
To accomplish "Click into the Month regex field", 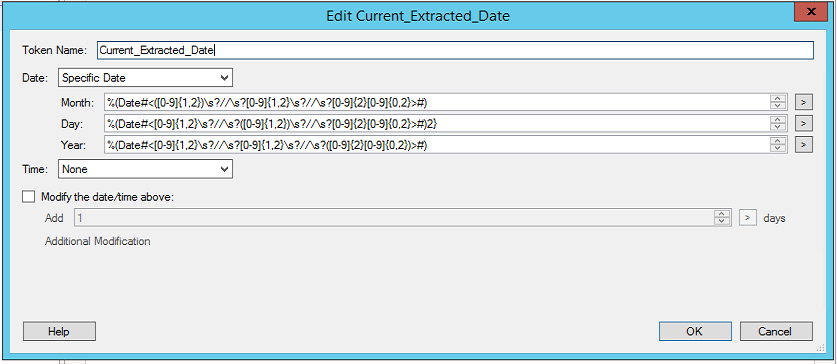I will pos(437,102).
